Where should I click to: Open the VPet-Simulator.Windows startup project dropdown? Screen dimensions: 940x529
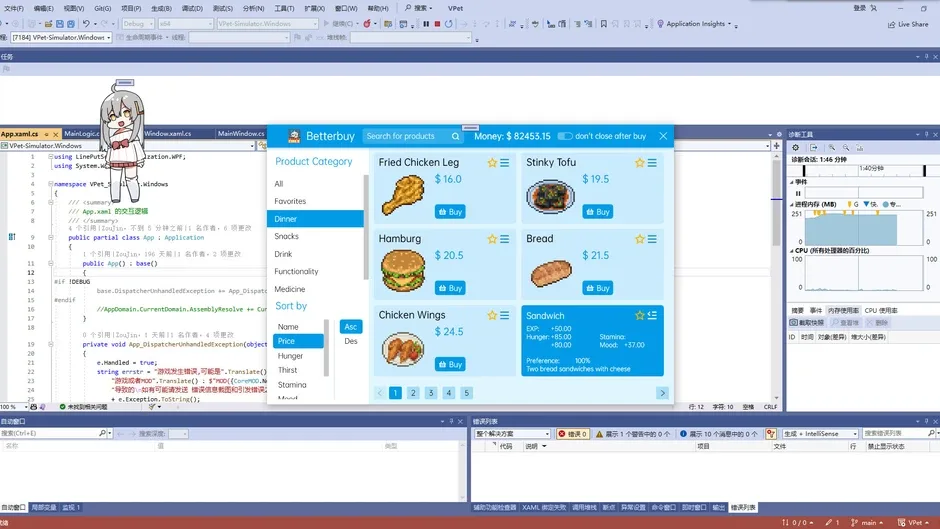point(267,24)
